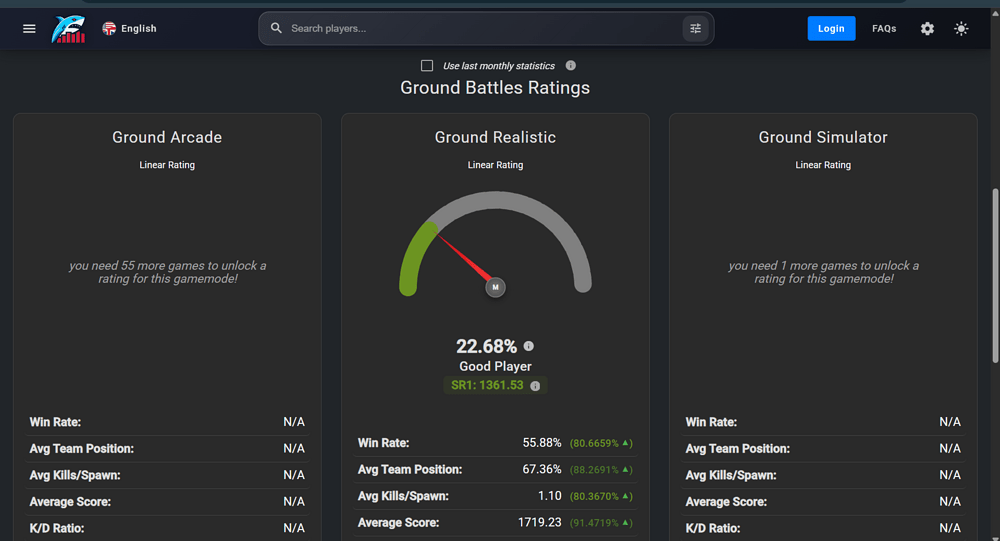
Task: Open the hamburger navigation menu
Action: (29, 29)
